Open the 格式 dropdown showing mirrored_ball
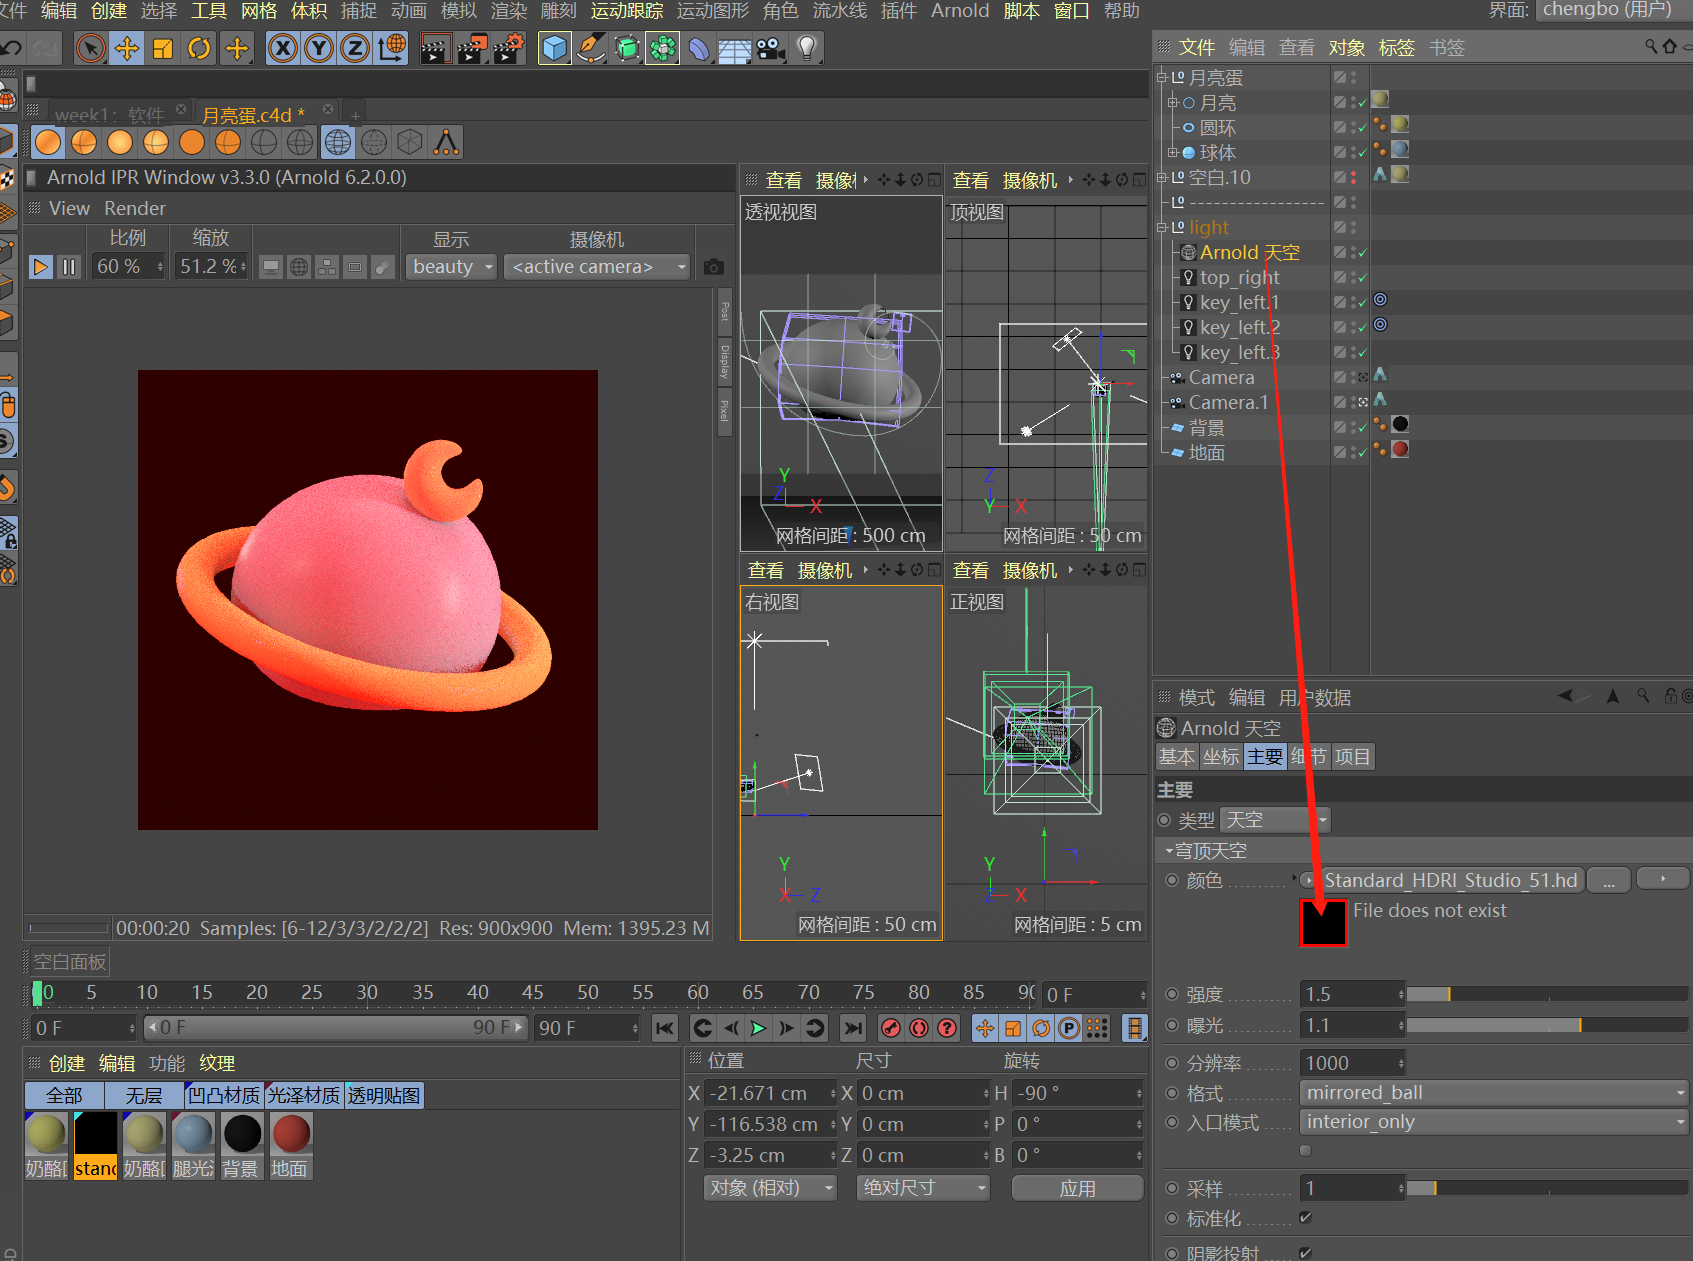This screenshot has width=1693, height=1261. coord(1494,1093)
